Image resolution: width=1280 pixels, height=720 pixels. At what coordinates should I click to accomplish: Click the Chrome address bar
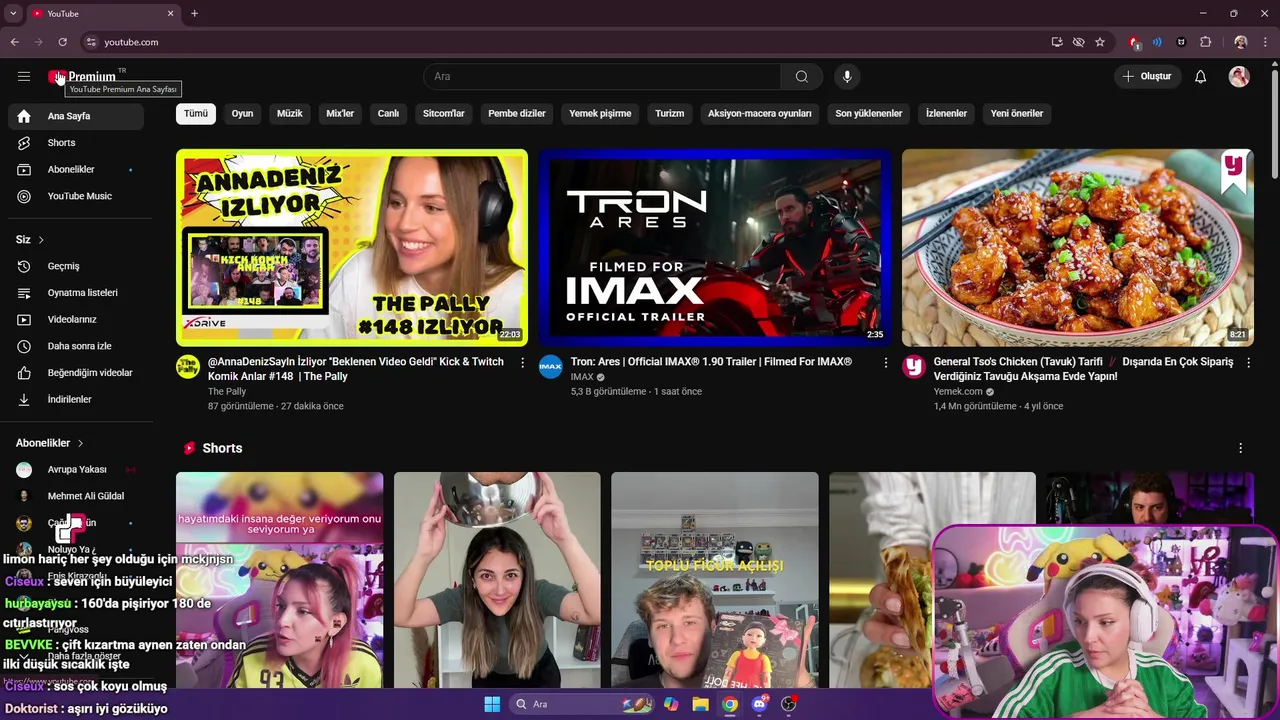tap(560, 42)
